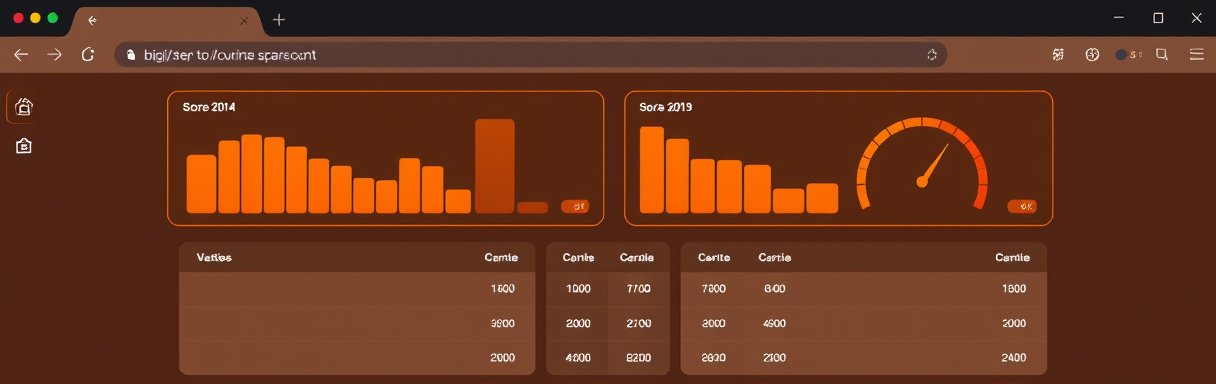
Task: Select the second sidebar icon below home
Action: [x=24, y=146]
